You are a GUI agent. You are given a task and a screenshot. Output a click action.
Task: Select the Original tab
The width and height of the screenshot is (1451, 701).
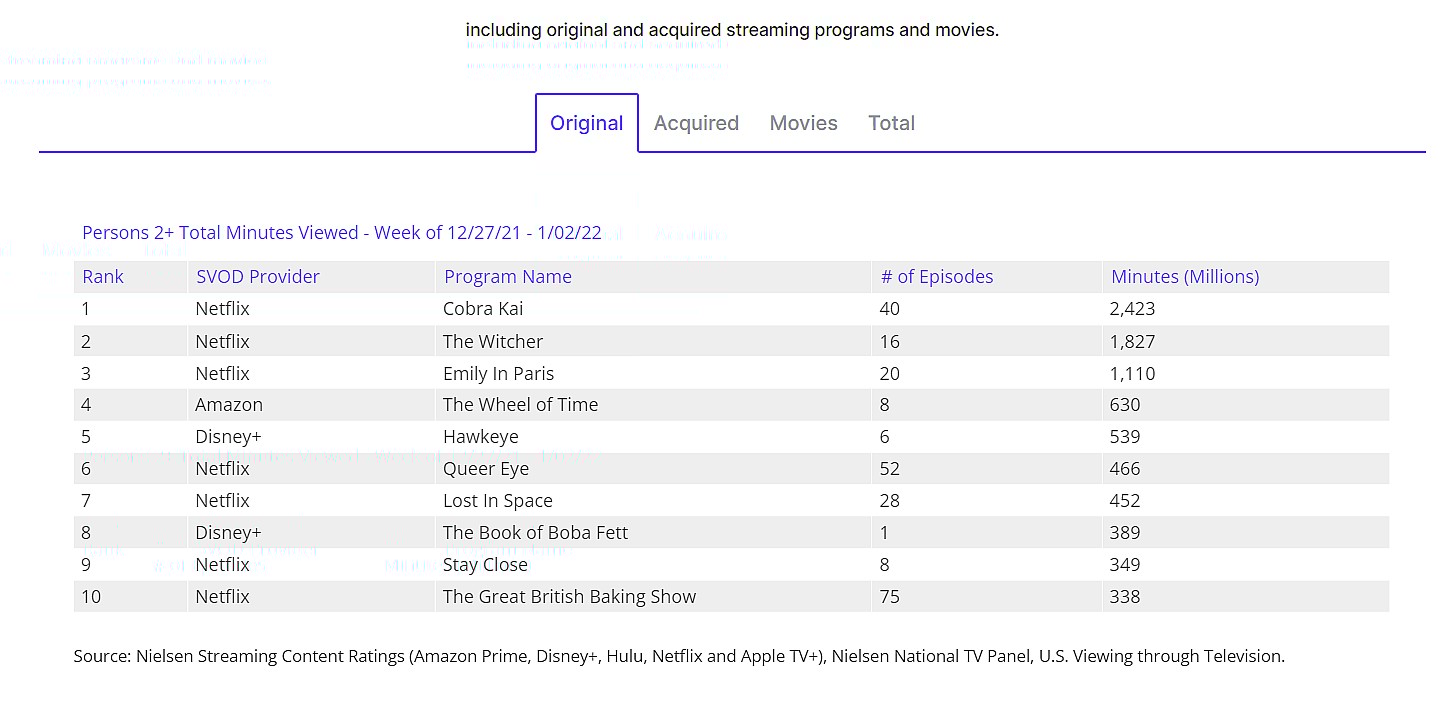586,123
